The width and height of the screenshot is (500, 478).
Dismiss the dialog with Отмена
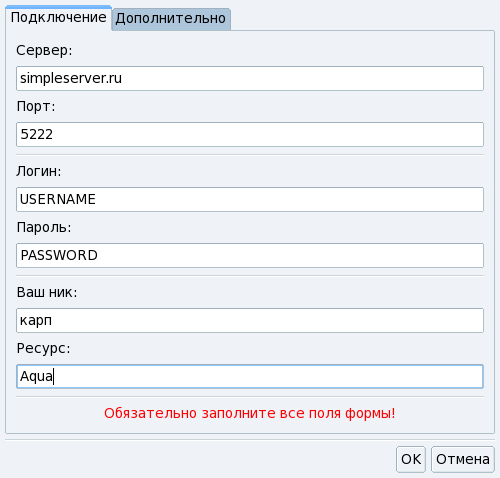point(463,459)
